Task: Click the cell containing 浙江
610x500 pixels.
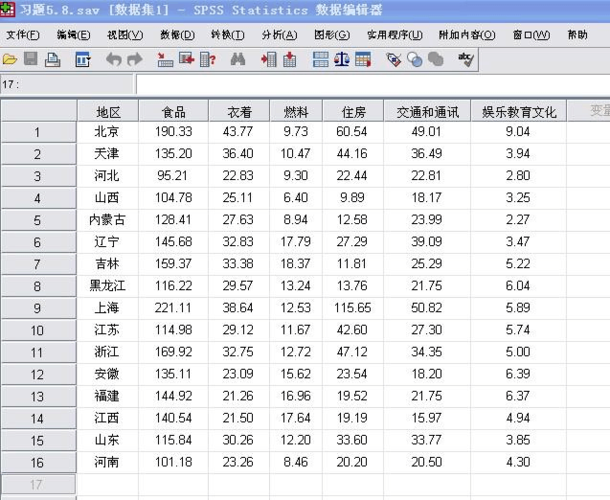Action: pos(108,352)
